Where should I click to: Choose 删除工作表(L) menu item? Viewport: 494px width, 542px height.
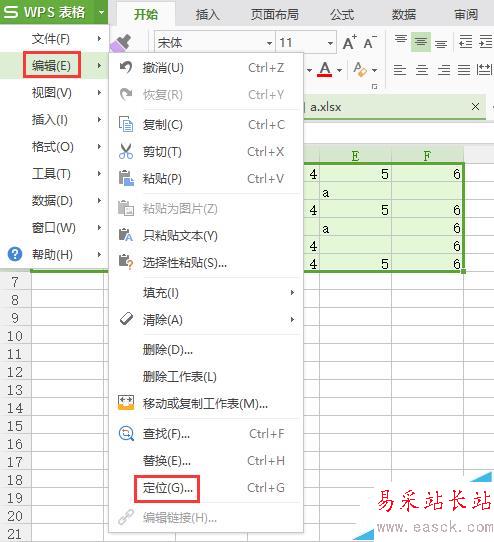206,377
